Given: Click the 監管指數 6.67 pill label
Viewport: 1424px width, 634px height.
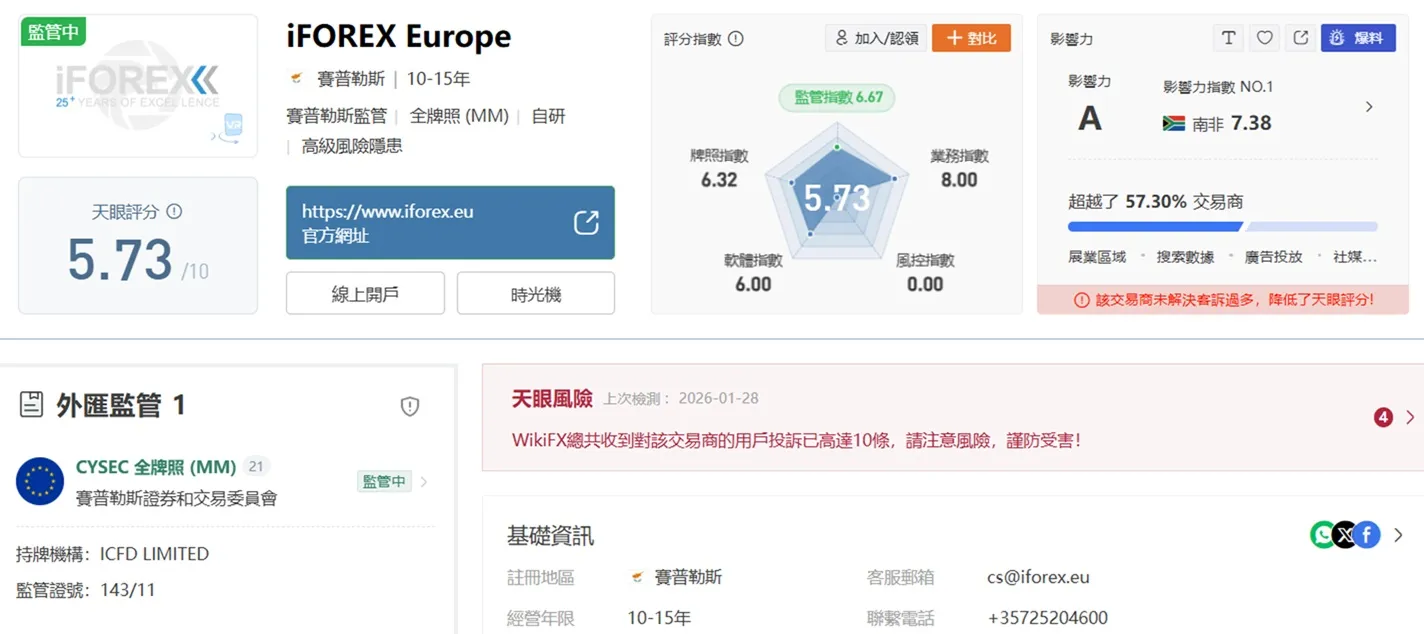Looking at the screenshot, I should (x=837, y=97).
